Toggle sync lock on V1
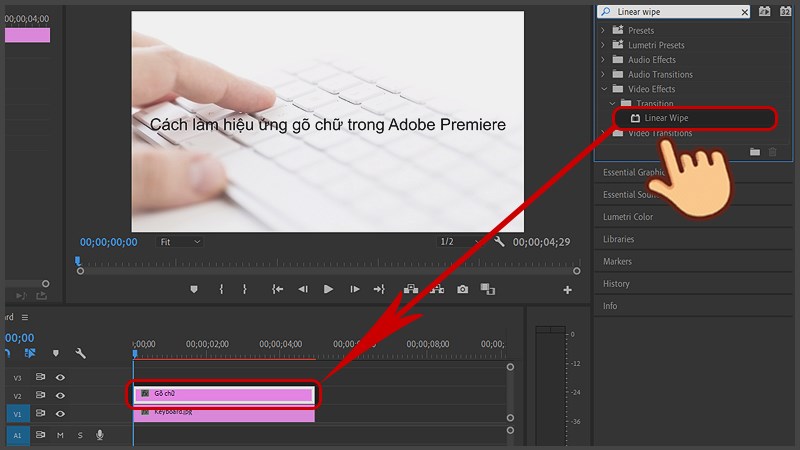The image size is (800, 450). pos(40,413)
